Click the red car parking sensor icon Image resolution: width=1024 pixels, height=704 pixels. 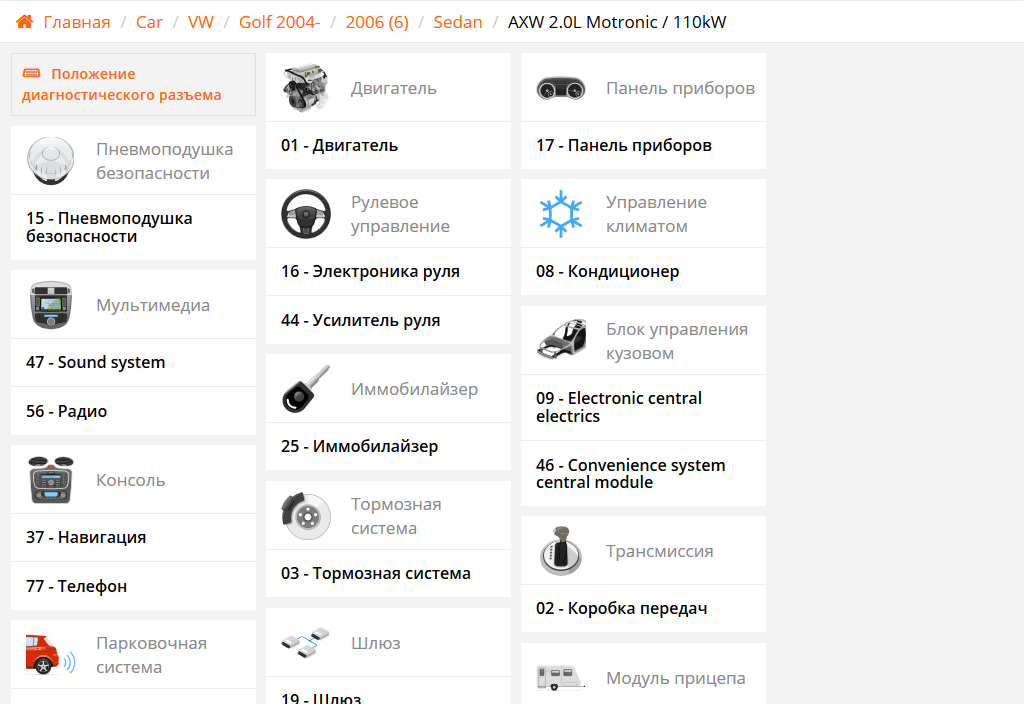51,655
